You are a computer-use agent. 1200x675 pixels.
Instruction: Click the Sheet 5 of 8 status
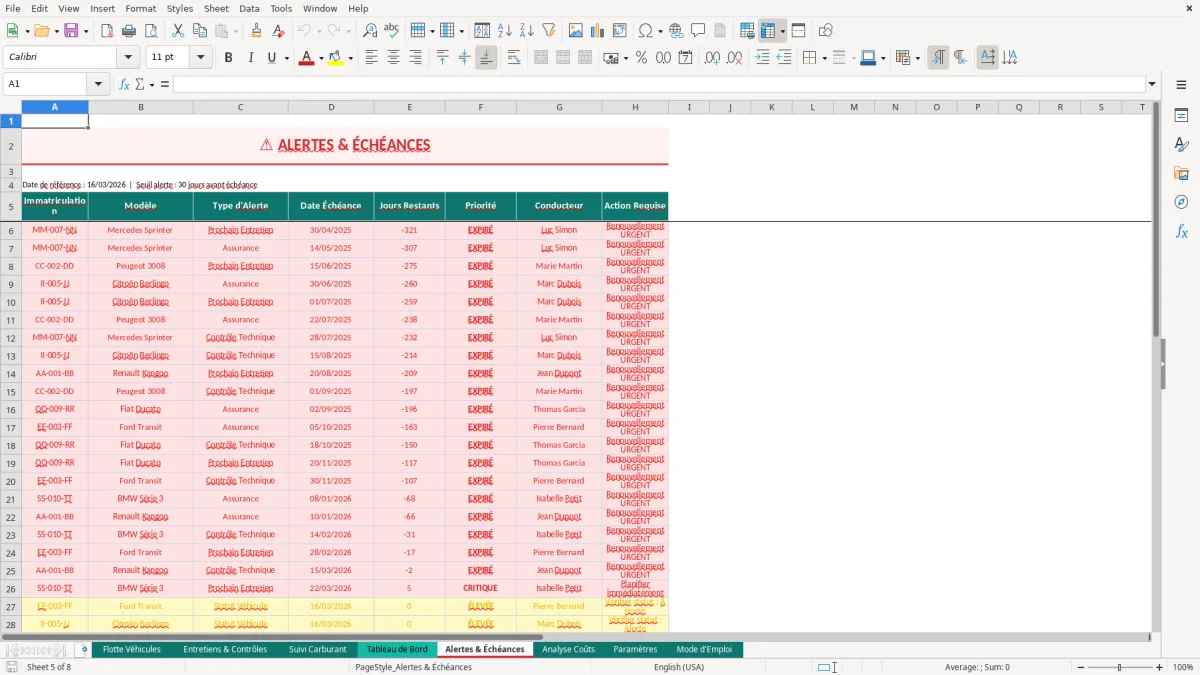[49, 667]
